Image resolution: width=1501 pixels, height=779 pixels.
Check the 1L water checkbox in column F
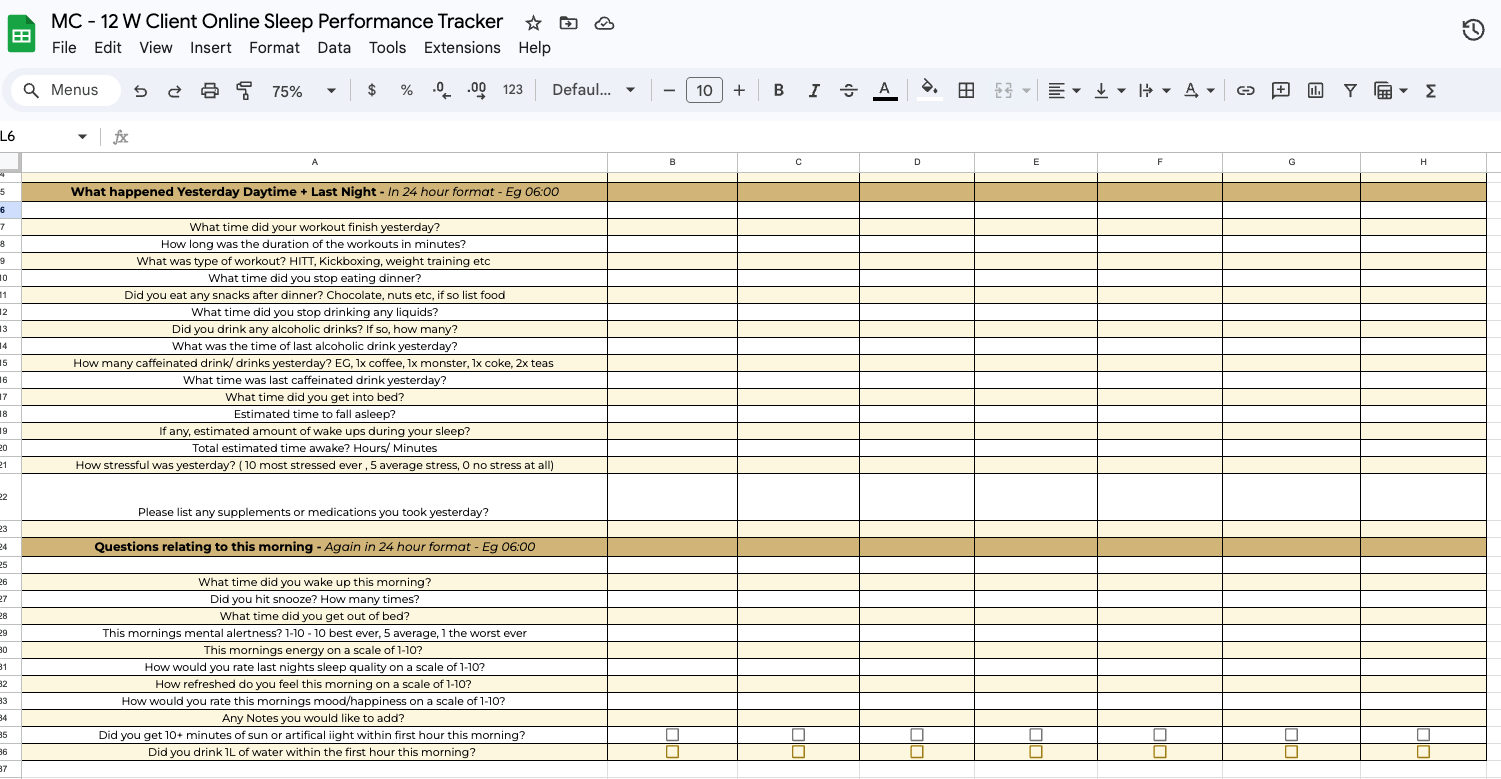(1160, 752)
